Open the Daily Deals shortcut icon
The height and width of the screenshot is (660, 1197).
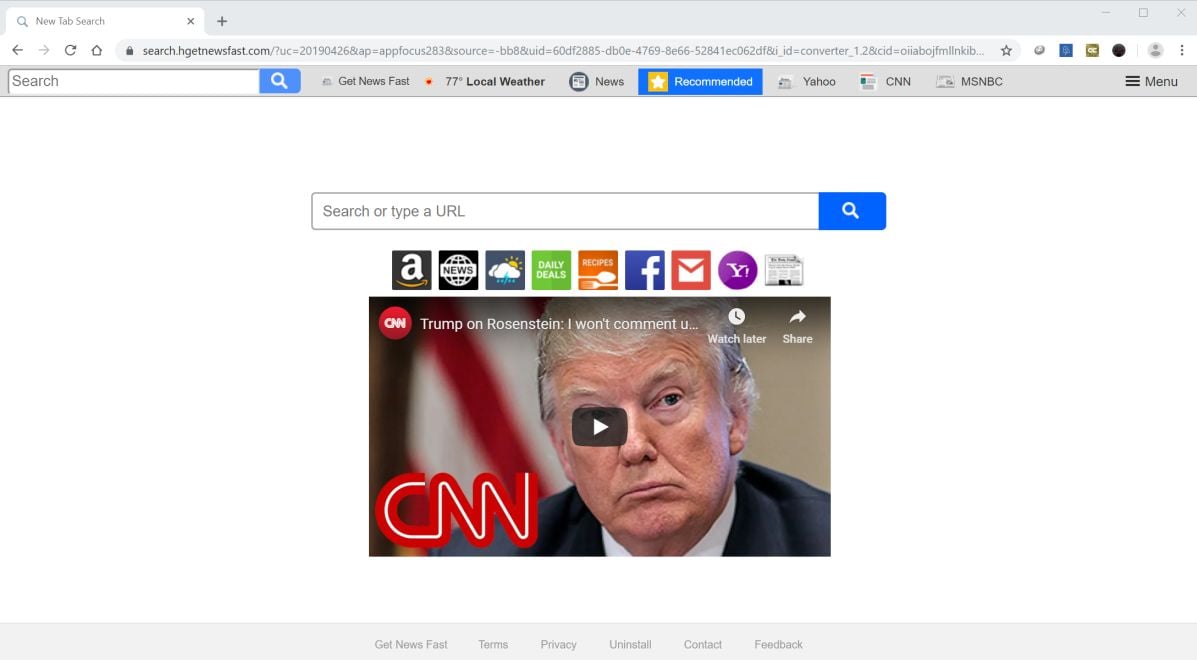click(551, 270)
